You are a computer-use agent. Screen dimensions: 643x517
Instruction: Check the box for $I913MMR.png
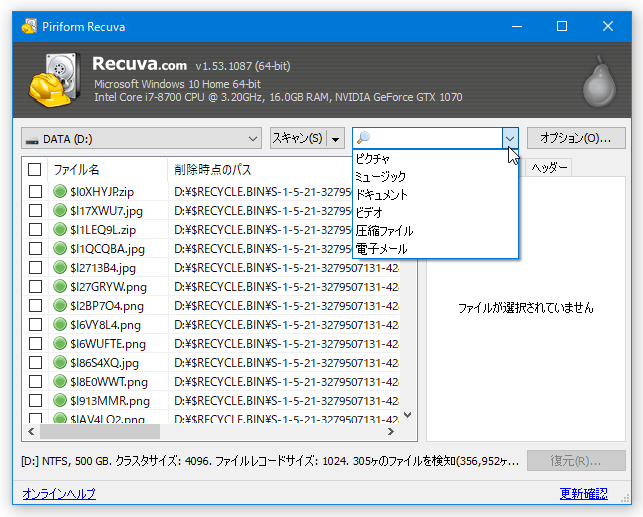pos(35,401)
